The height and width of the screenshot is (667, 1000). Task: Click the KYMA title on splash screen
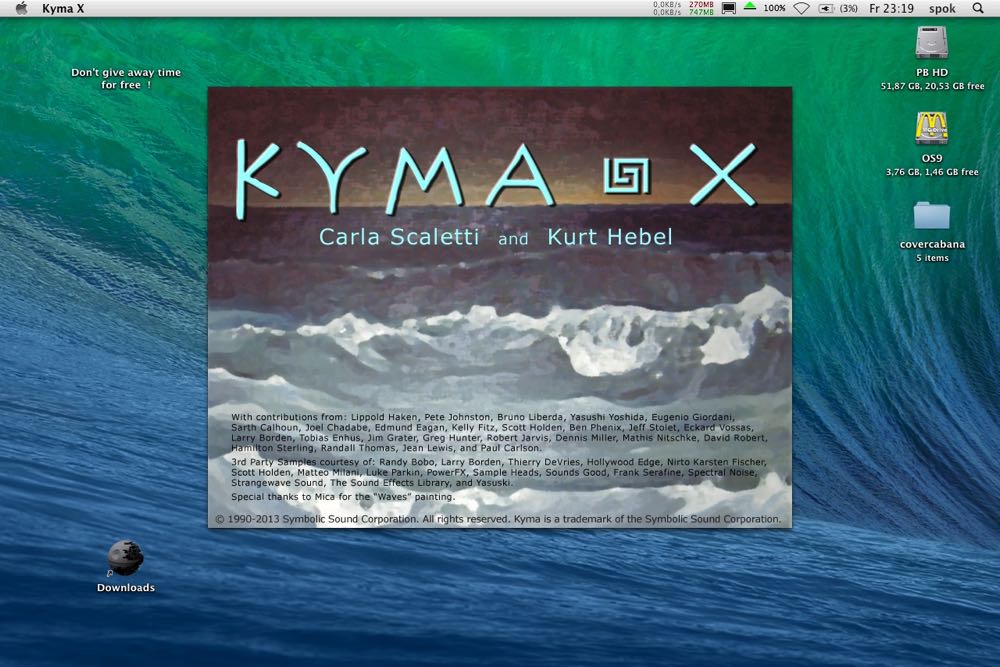[394, 179]
